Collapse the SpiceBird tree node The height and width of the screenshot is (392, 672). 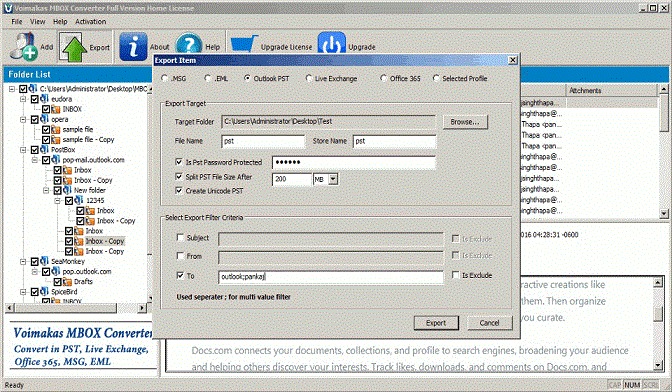coord(23,292)
